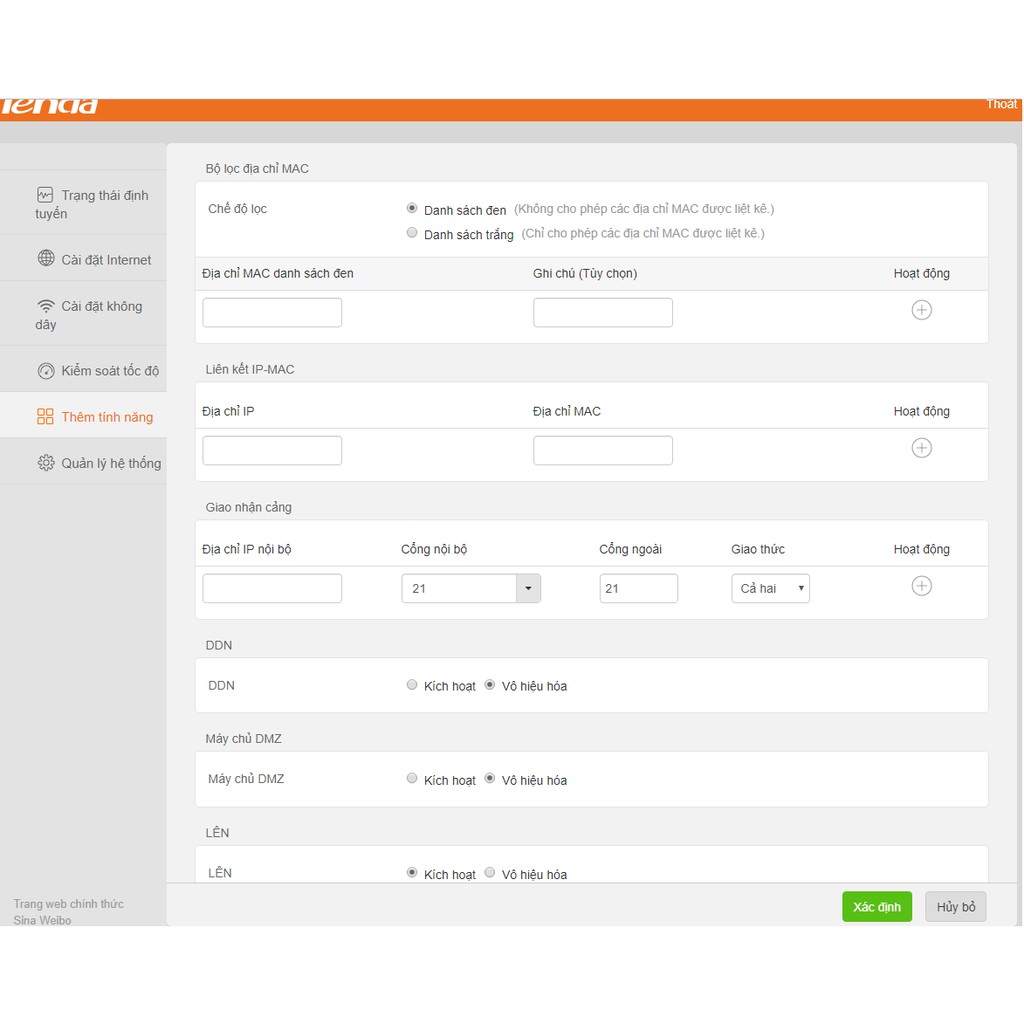
Task: Enable DDN with Kích hoạt radio
Action: [x=412, y=685]
